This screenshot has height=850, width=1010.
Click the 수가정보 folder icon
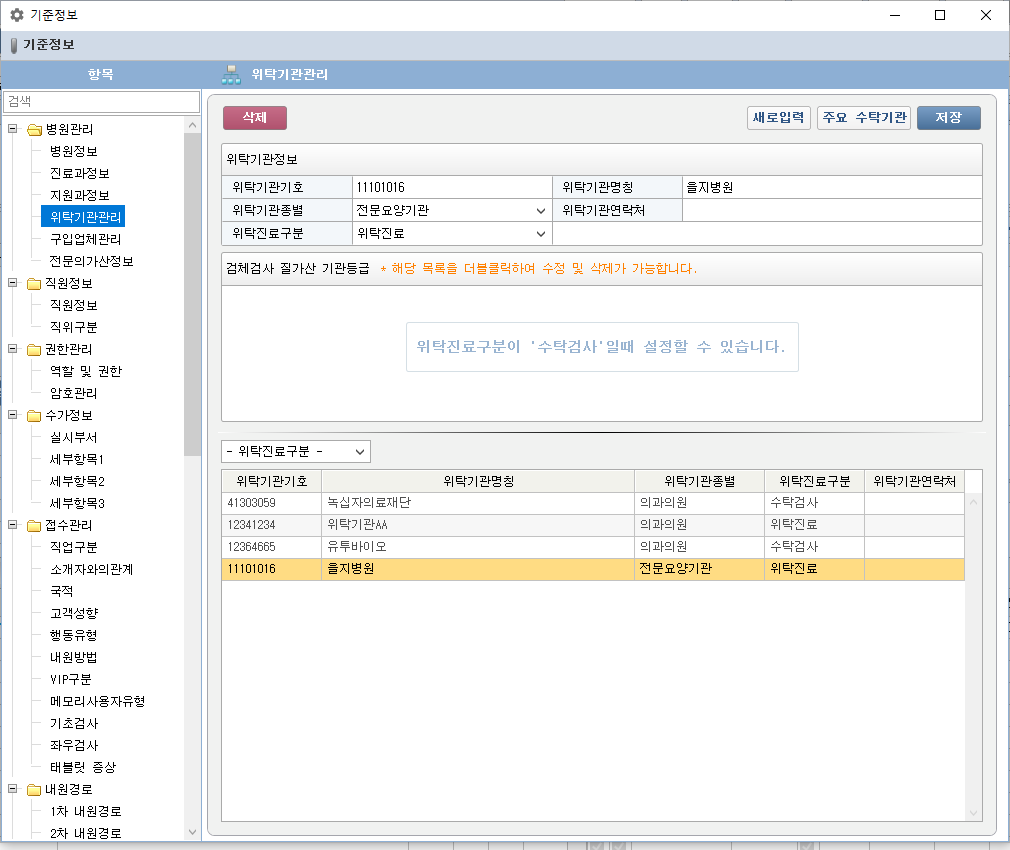(34, 415)
